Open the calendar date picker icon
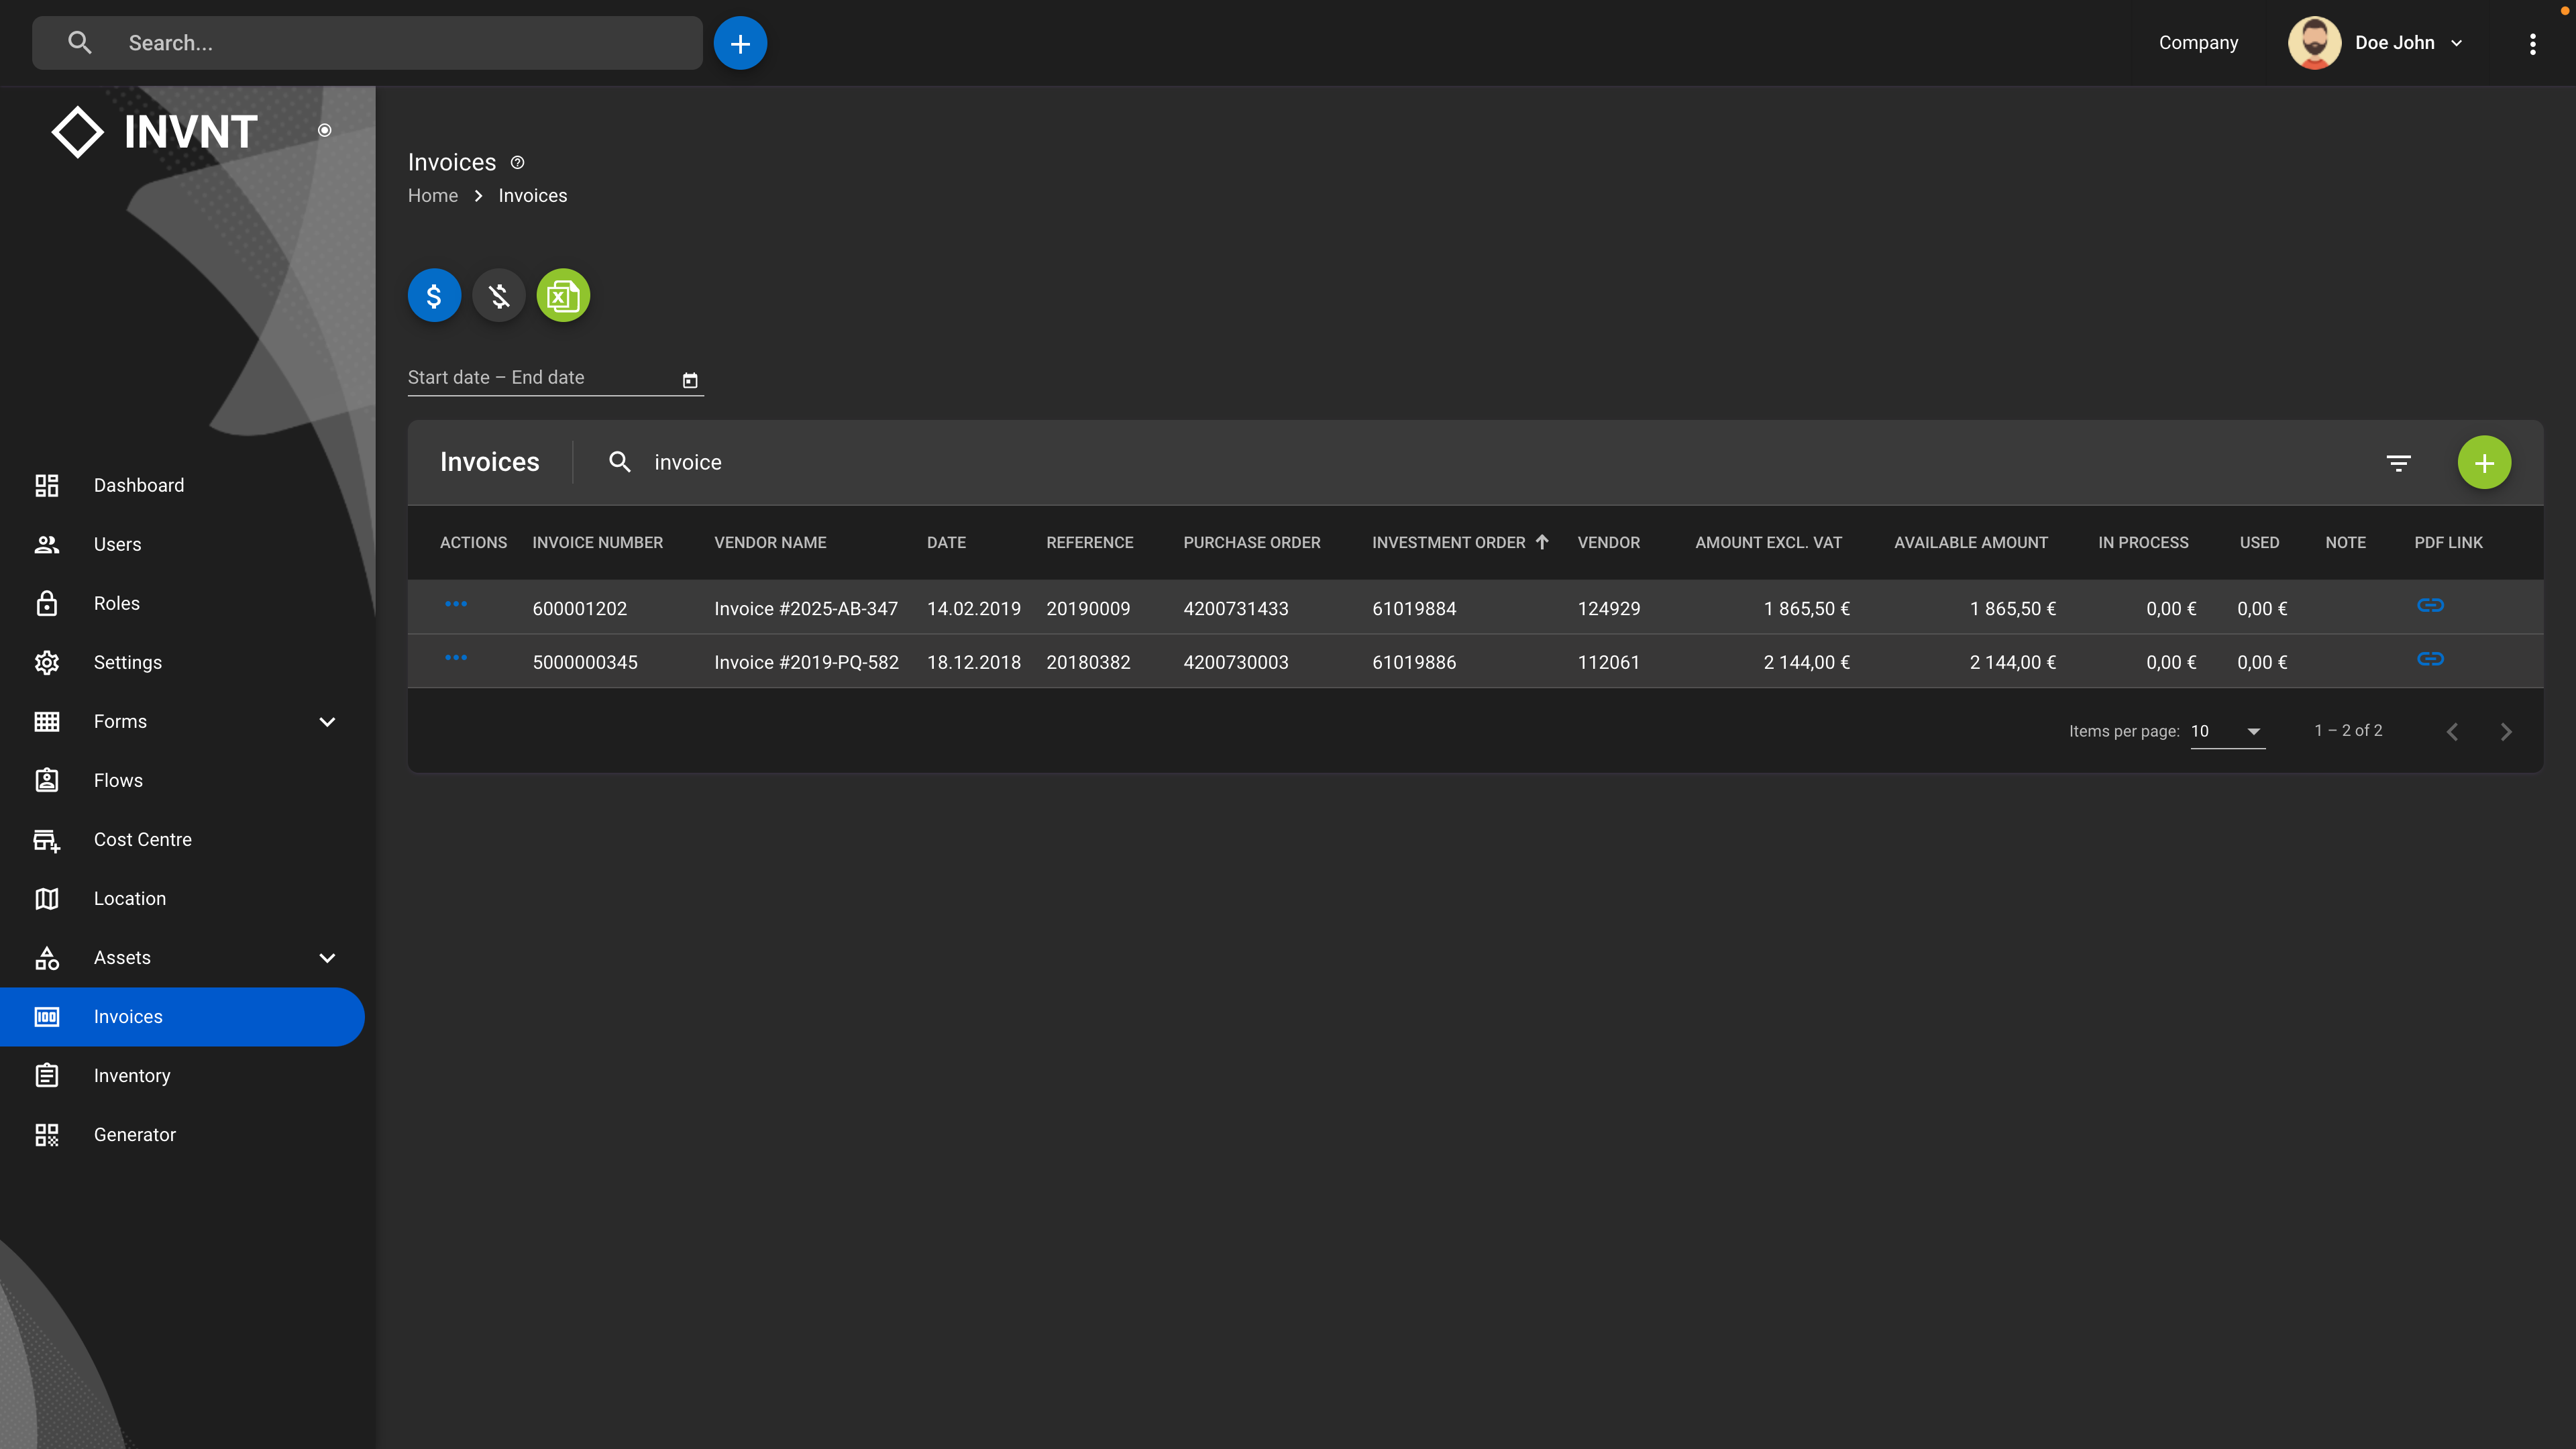Viewport: 2576px width, 1449px height. 690,380
